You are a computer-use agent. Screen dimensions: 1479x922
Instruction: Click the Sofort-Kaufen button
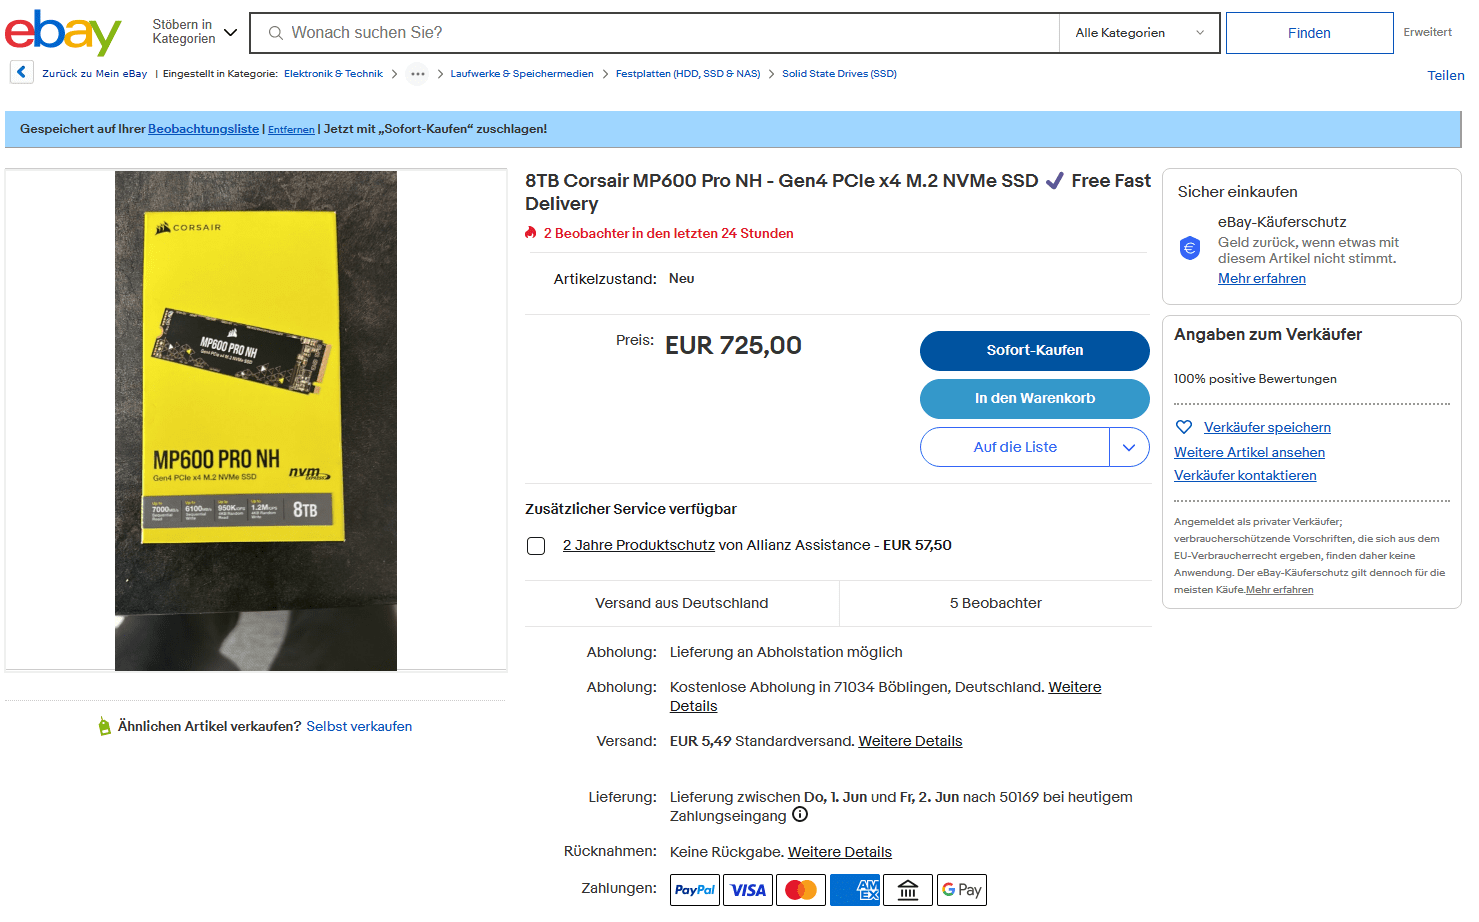coord(1035,351)
